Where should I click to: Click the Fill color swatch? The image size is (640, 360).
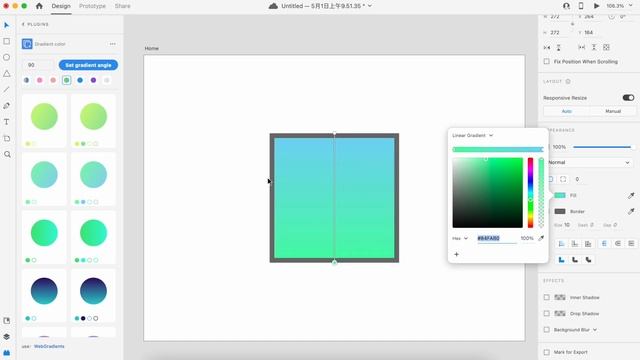tap(560, 196)
